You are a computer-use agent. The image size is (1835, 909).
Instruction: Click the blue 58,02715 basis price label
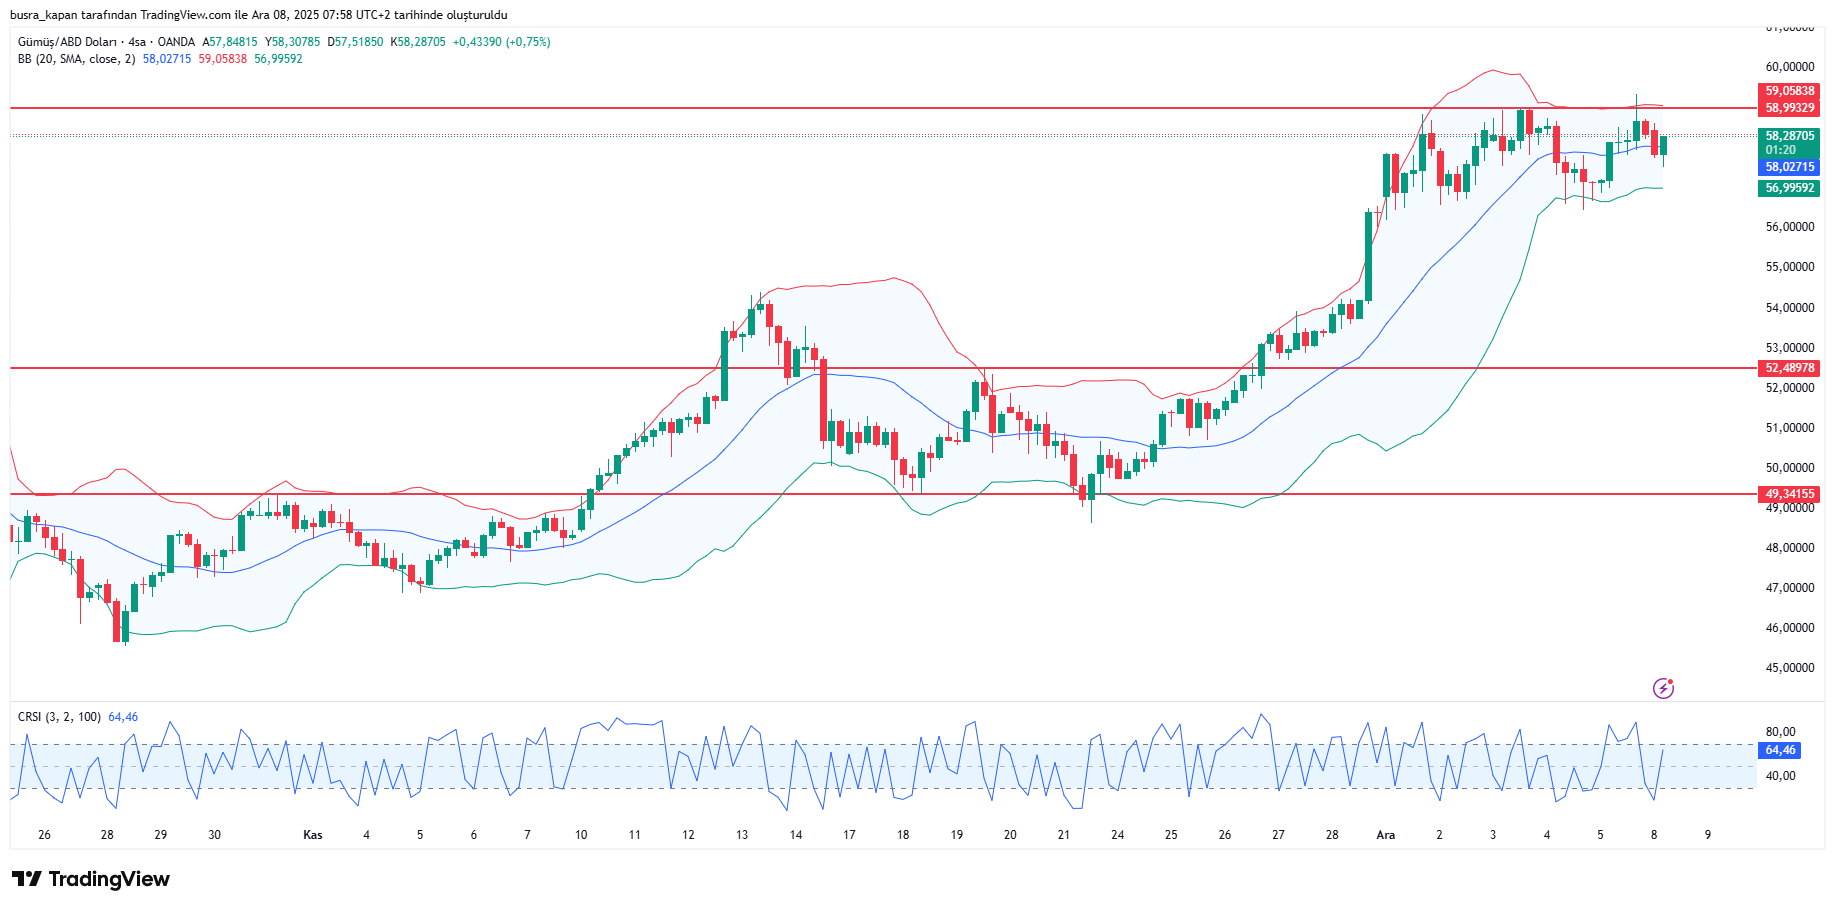tap(1789, 167)
